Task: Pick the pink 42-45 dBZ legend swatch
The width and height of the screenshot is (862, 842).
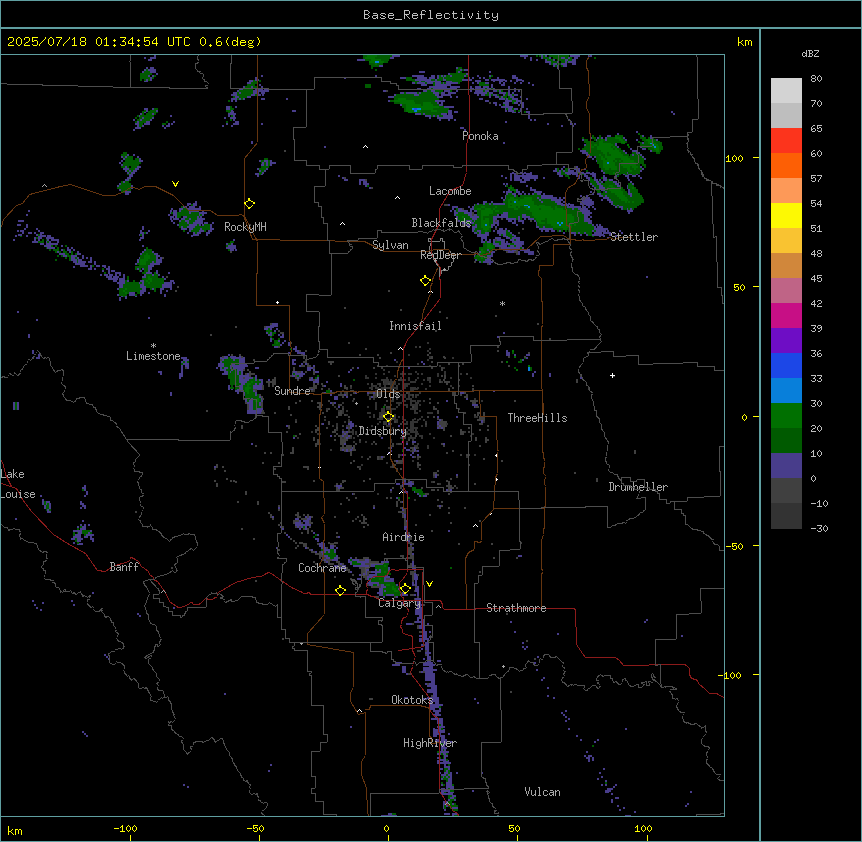Action: [x=786, y=291]
